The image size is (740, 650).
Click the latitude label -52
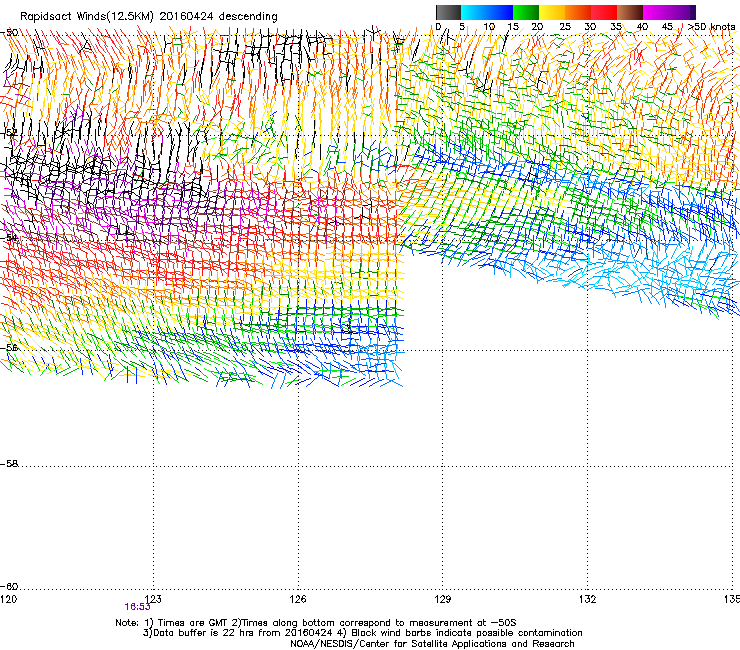tap(9, 133)
